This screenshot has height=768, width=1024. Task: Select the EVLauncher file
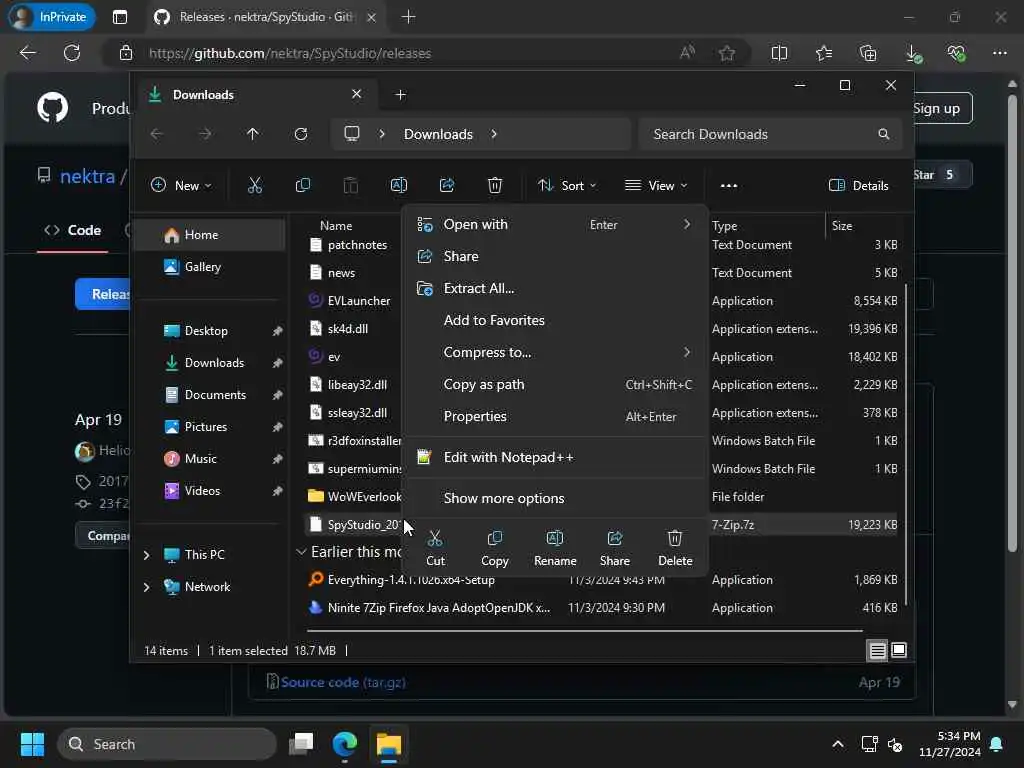click(x=358, y=300)
